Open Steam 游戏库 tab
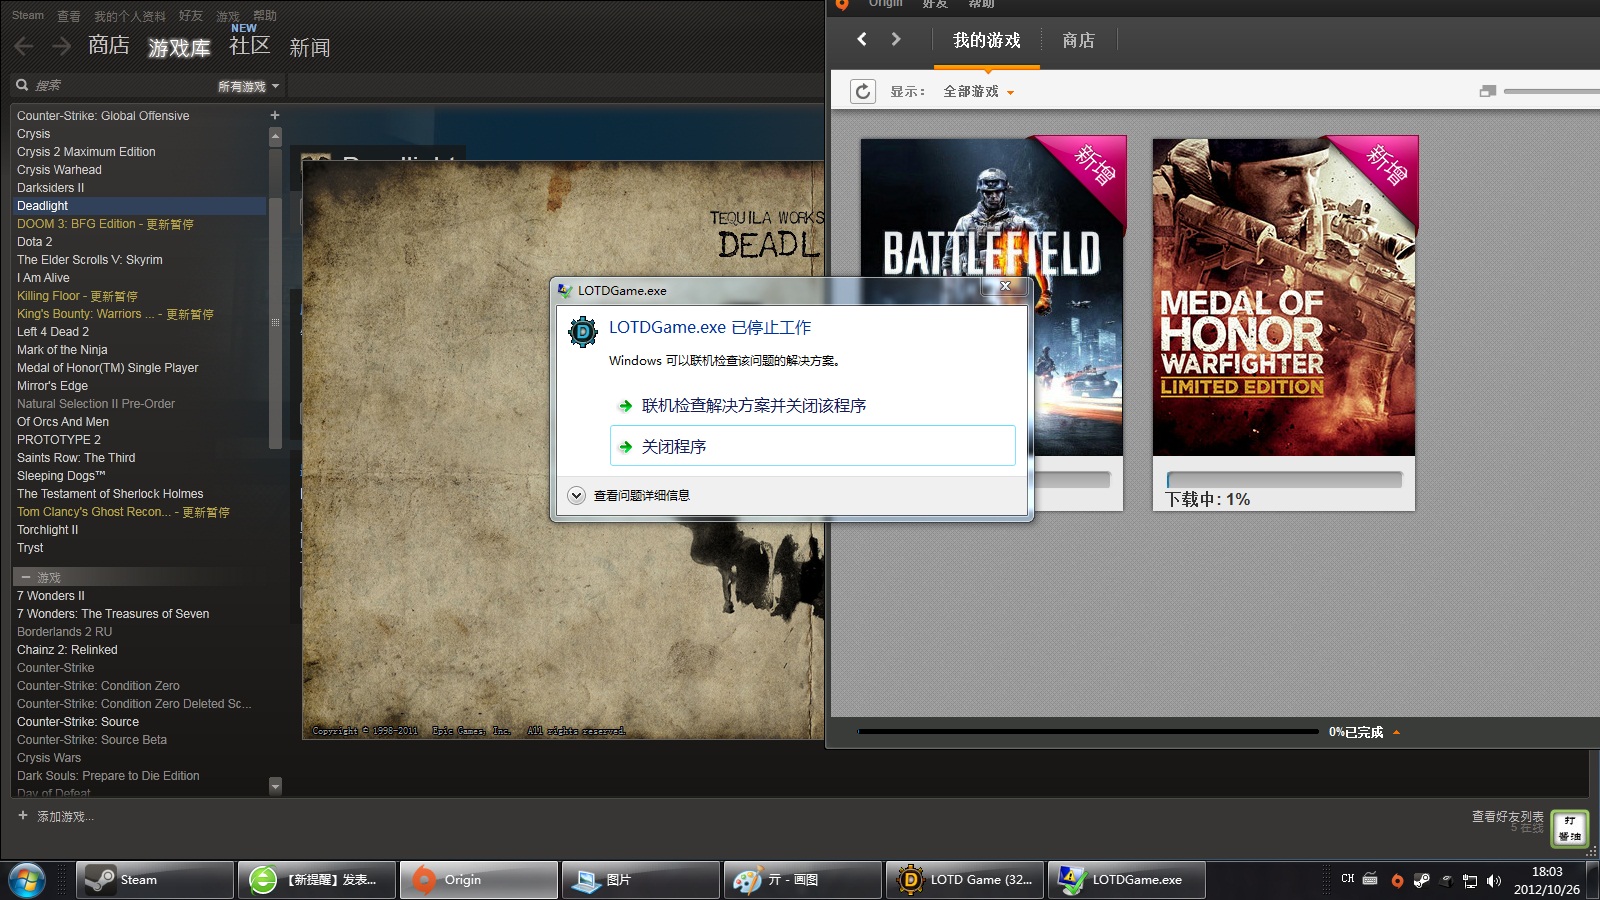This screenshot has width=1600, height=900. (179, 47)
